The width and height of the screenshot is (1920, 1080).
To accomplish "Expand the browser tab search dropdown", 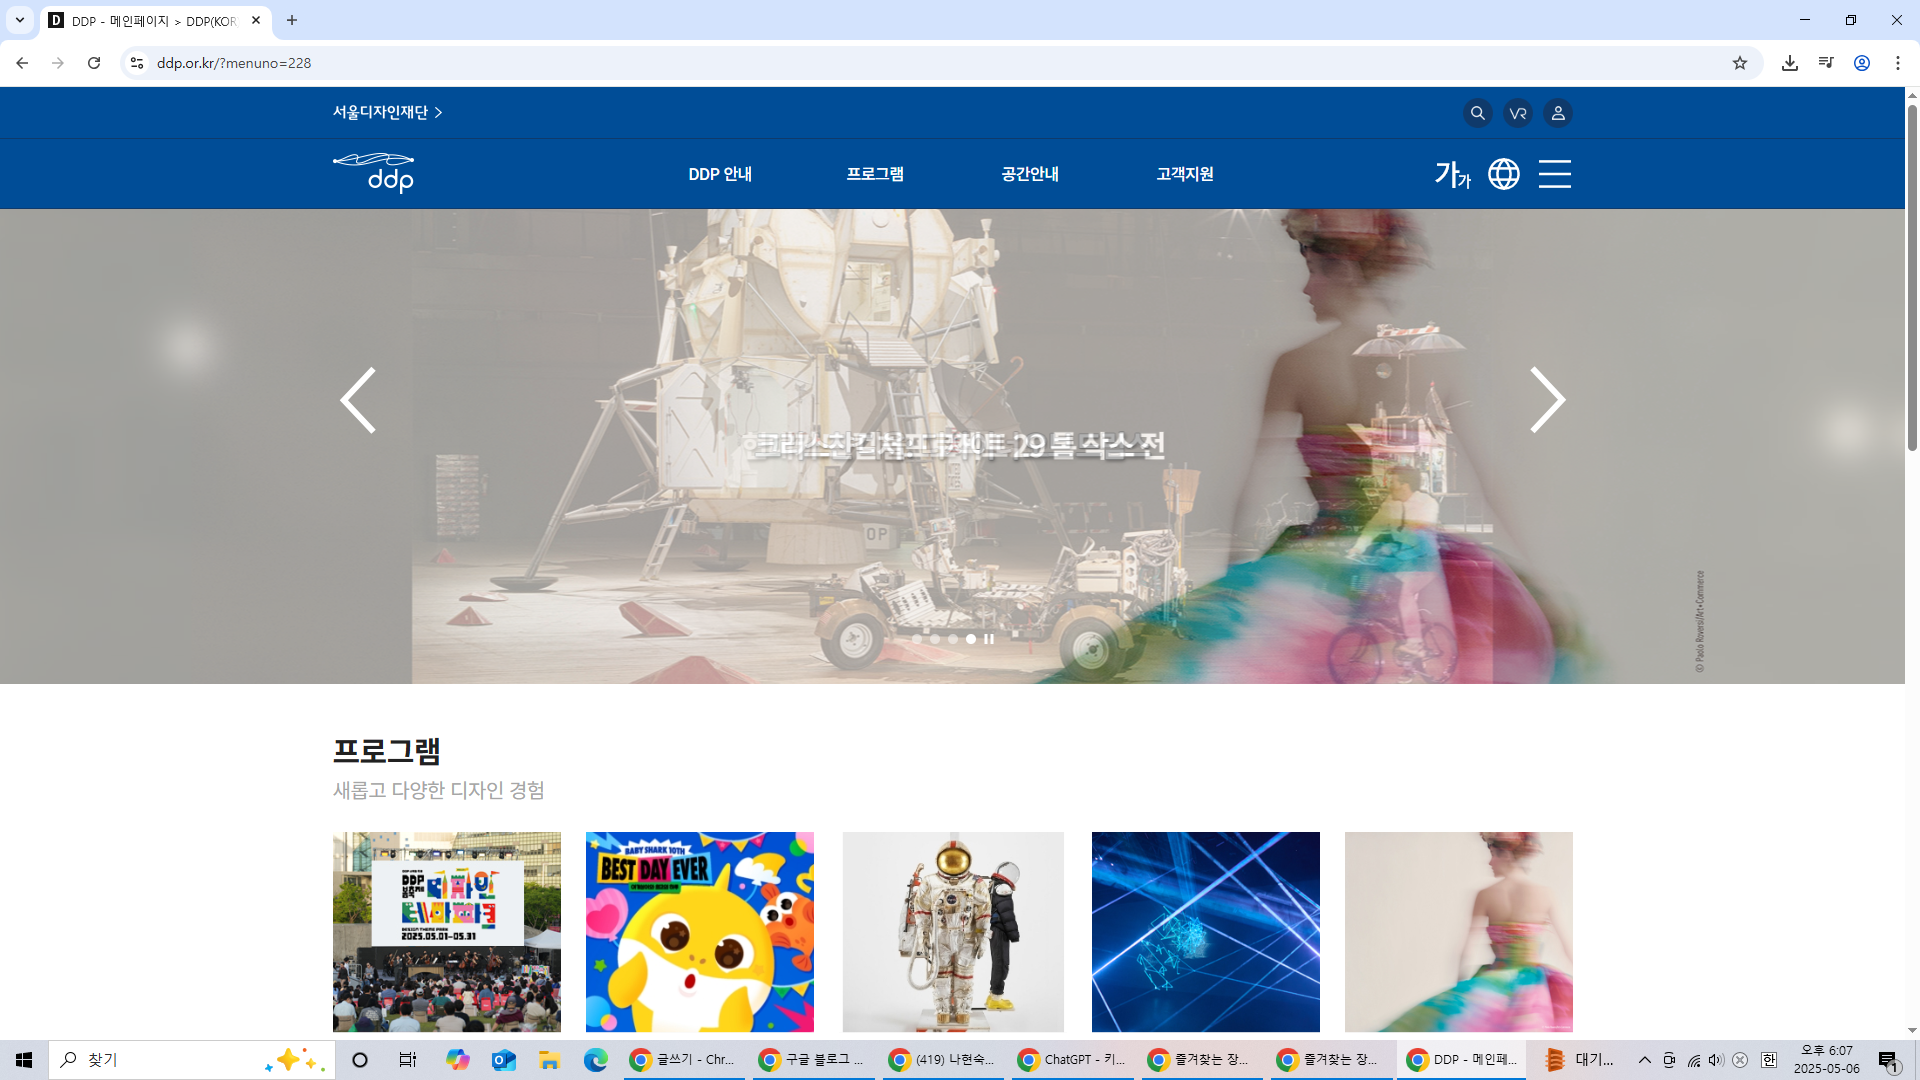I will [19, 20].
